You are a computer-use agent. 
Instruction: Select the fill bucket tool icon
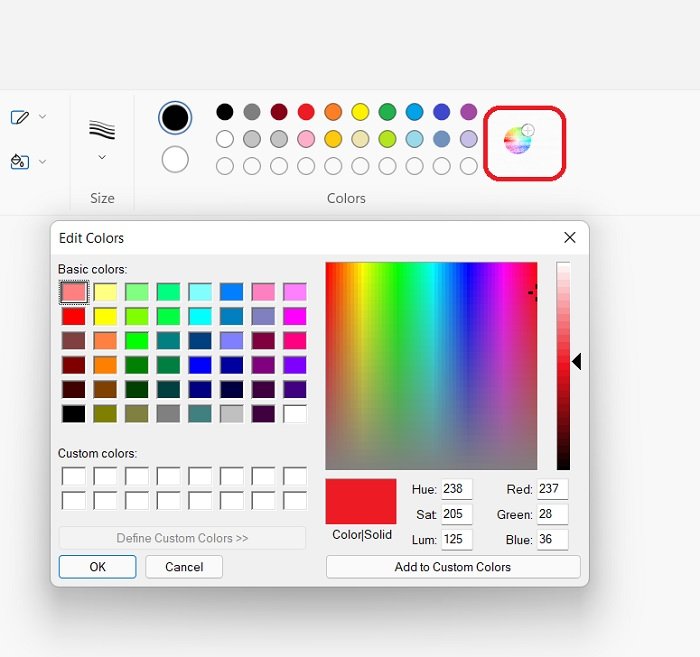tap(20, 161)
